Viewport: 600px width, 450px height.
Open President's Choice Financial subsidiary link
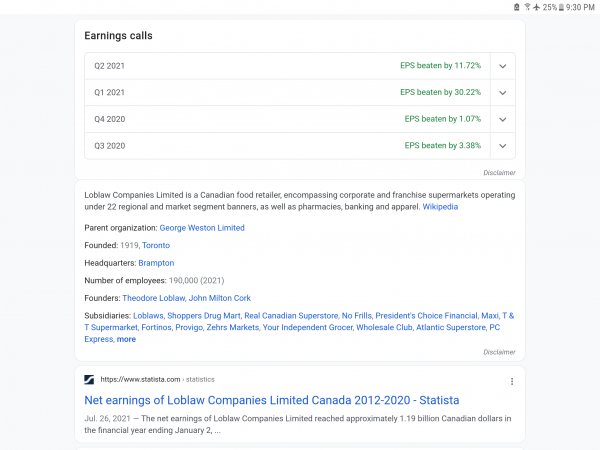pos(426,316)
